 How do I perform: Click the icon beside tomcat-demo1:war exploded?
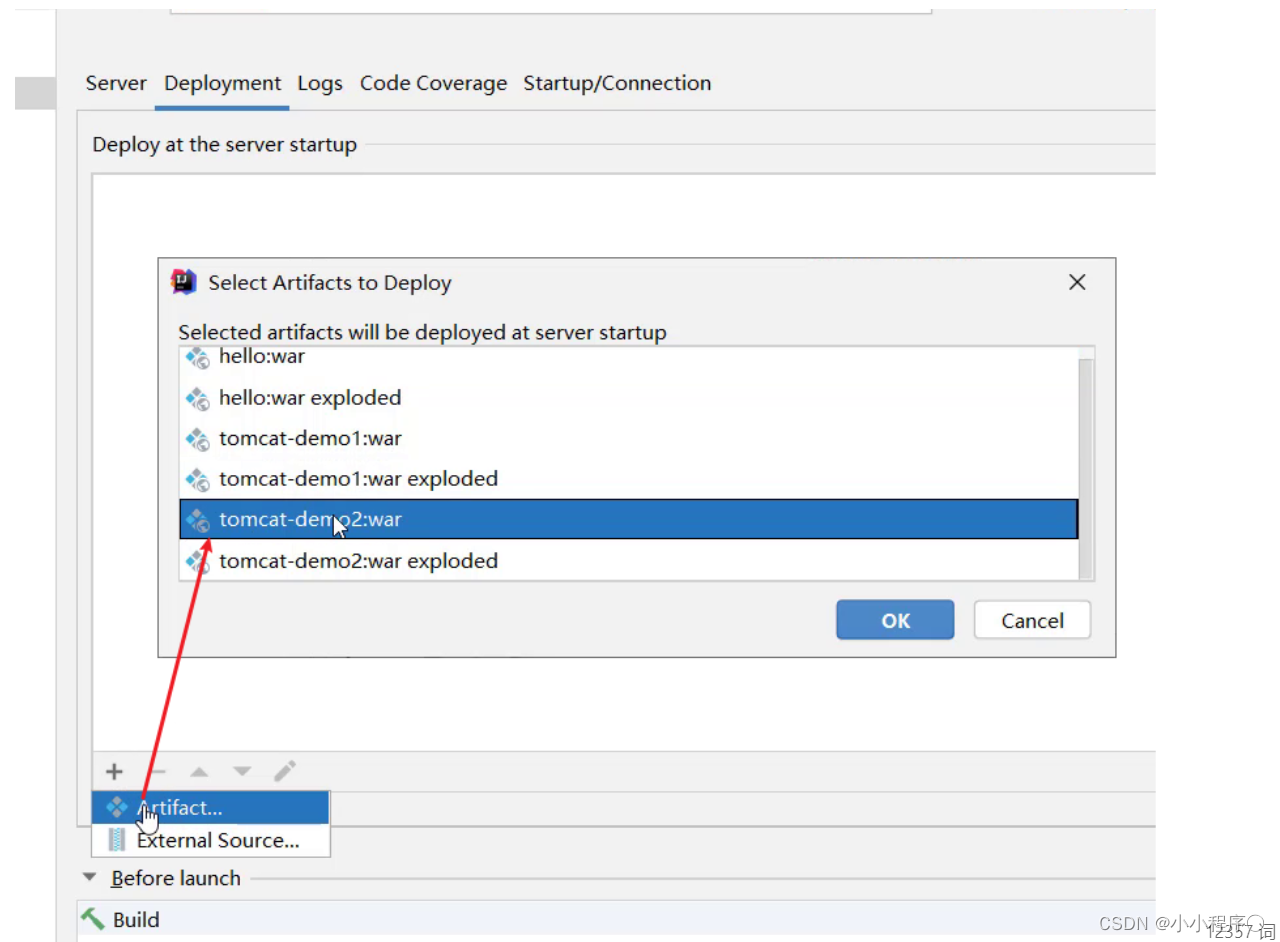click(x=198, y=480)
